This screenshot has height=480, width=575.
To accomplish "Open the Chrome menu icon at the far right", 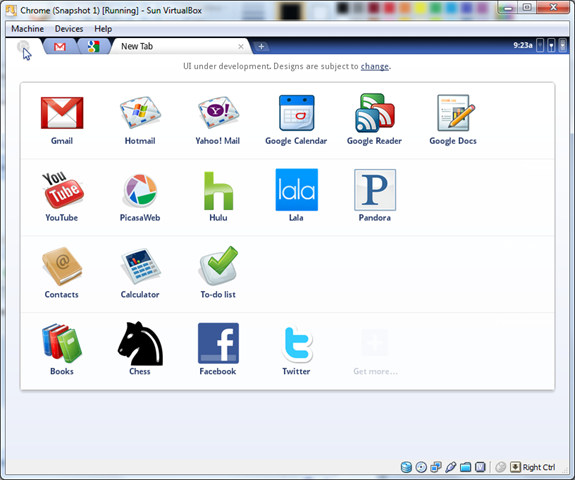I will point(563,45).
